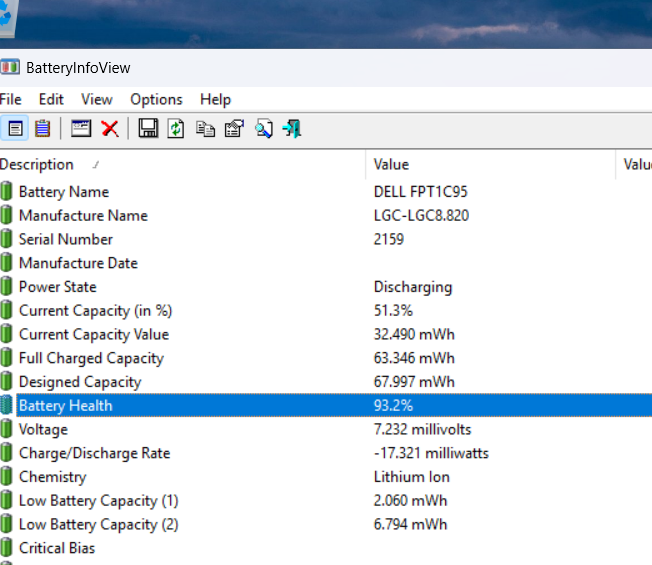Select the Charge/Discharge Rate row label

[95, 453]
